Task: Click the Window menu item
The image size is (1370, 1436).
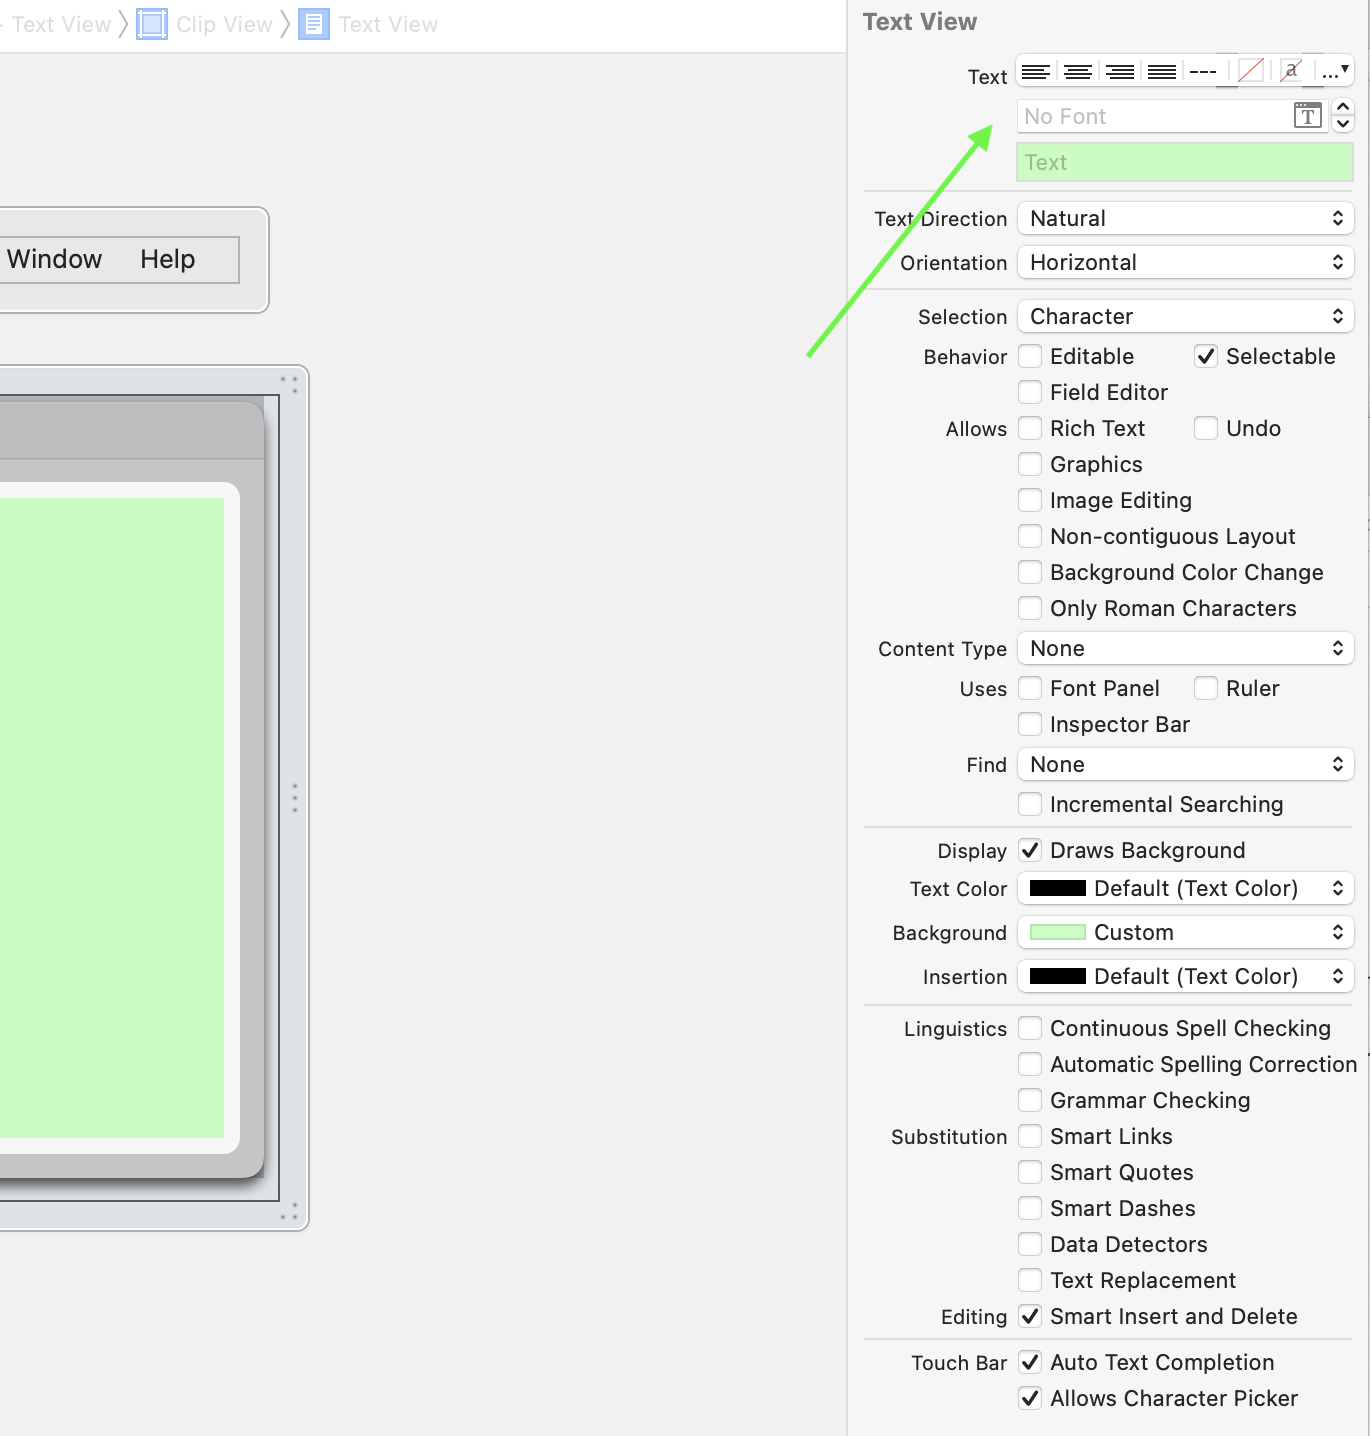Action: tap(55, 260)
